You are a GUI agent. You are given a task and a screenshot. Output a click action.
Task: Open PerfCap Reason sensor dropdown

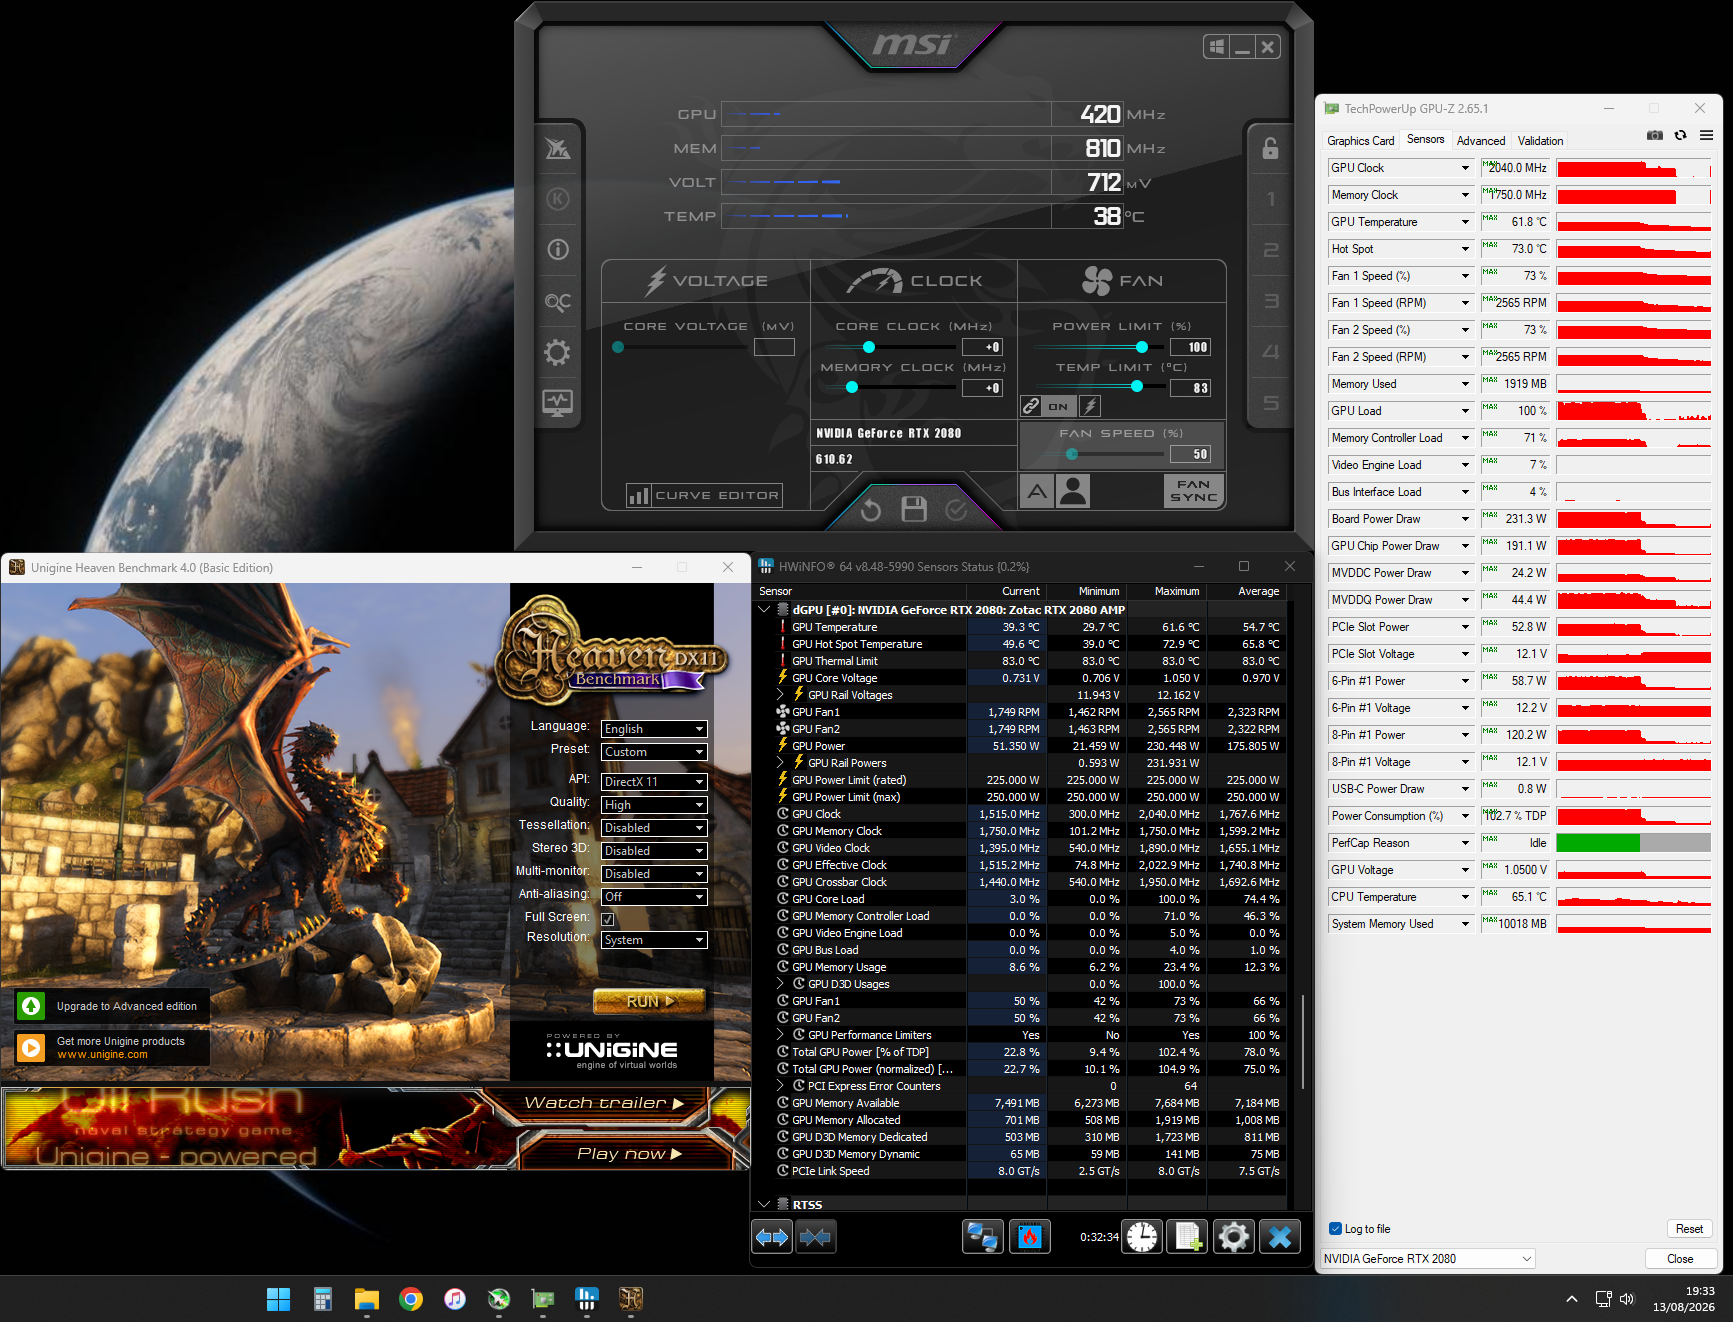pyautogui.click(x=1465, y=843)
